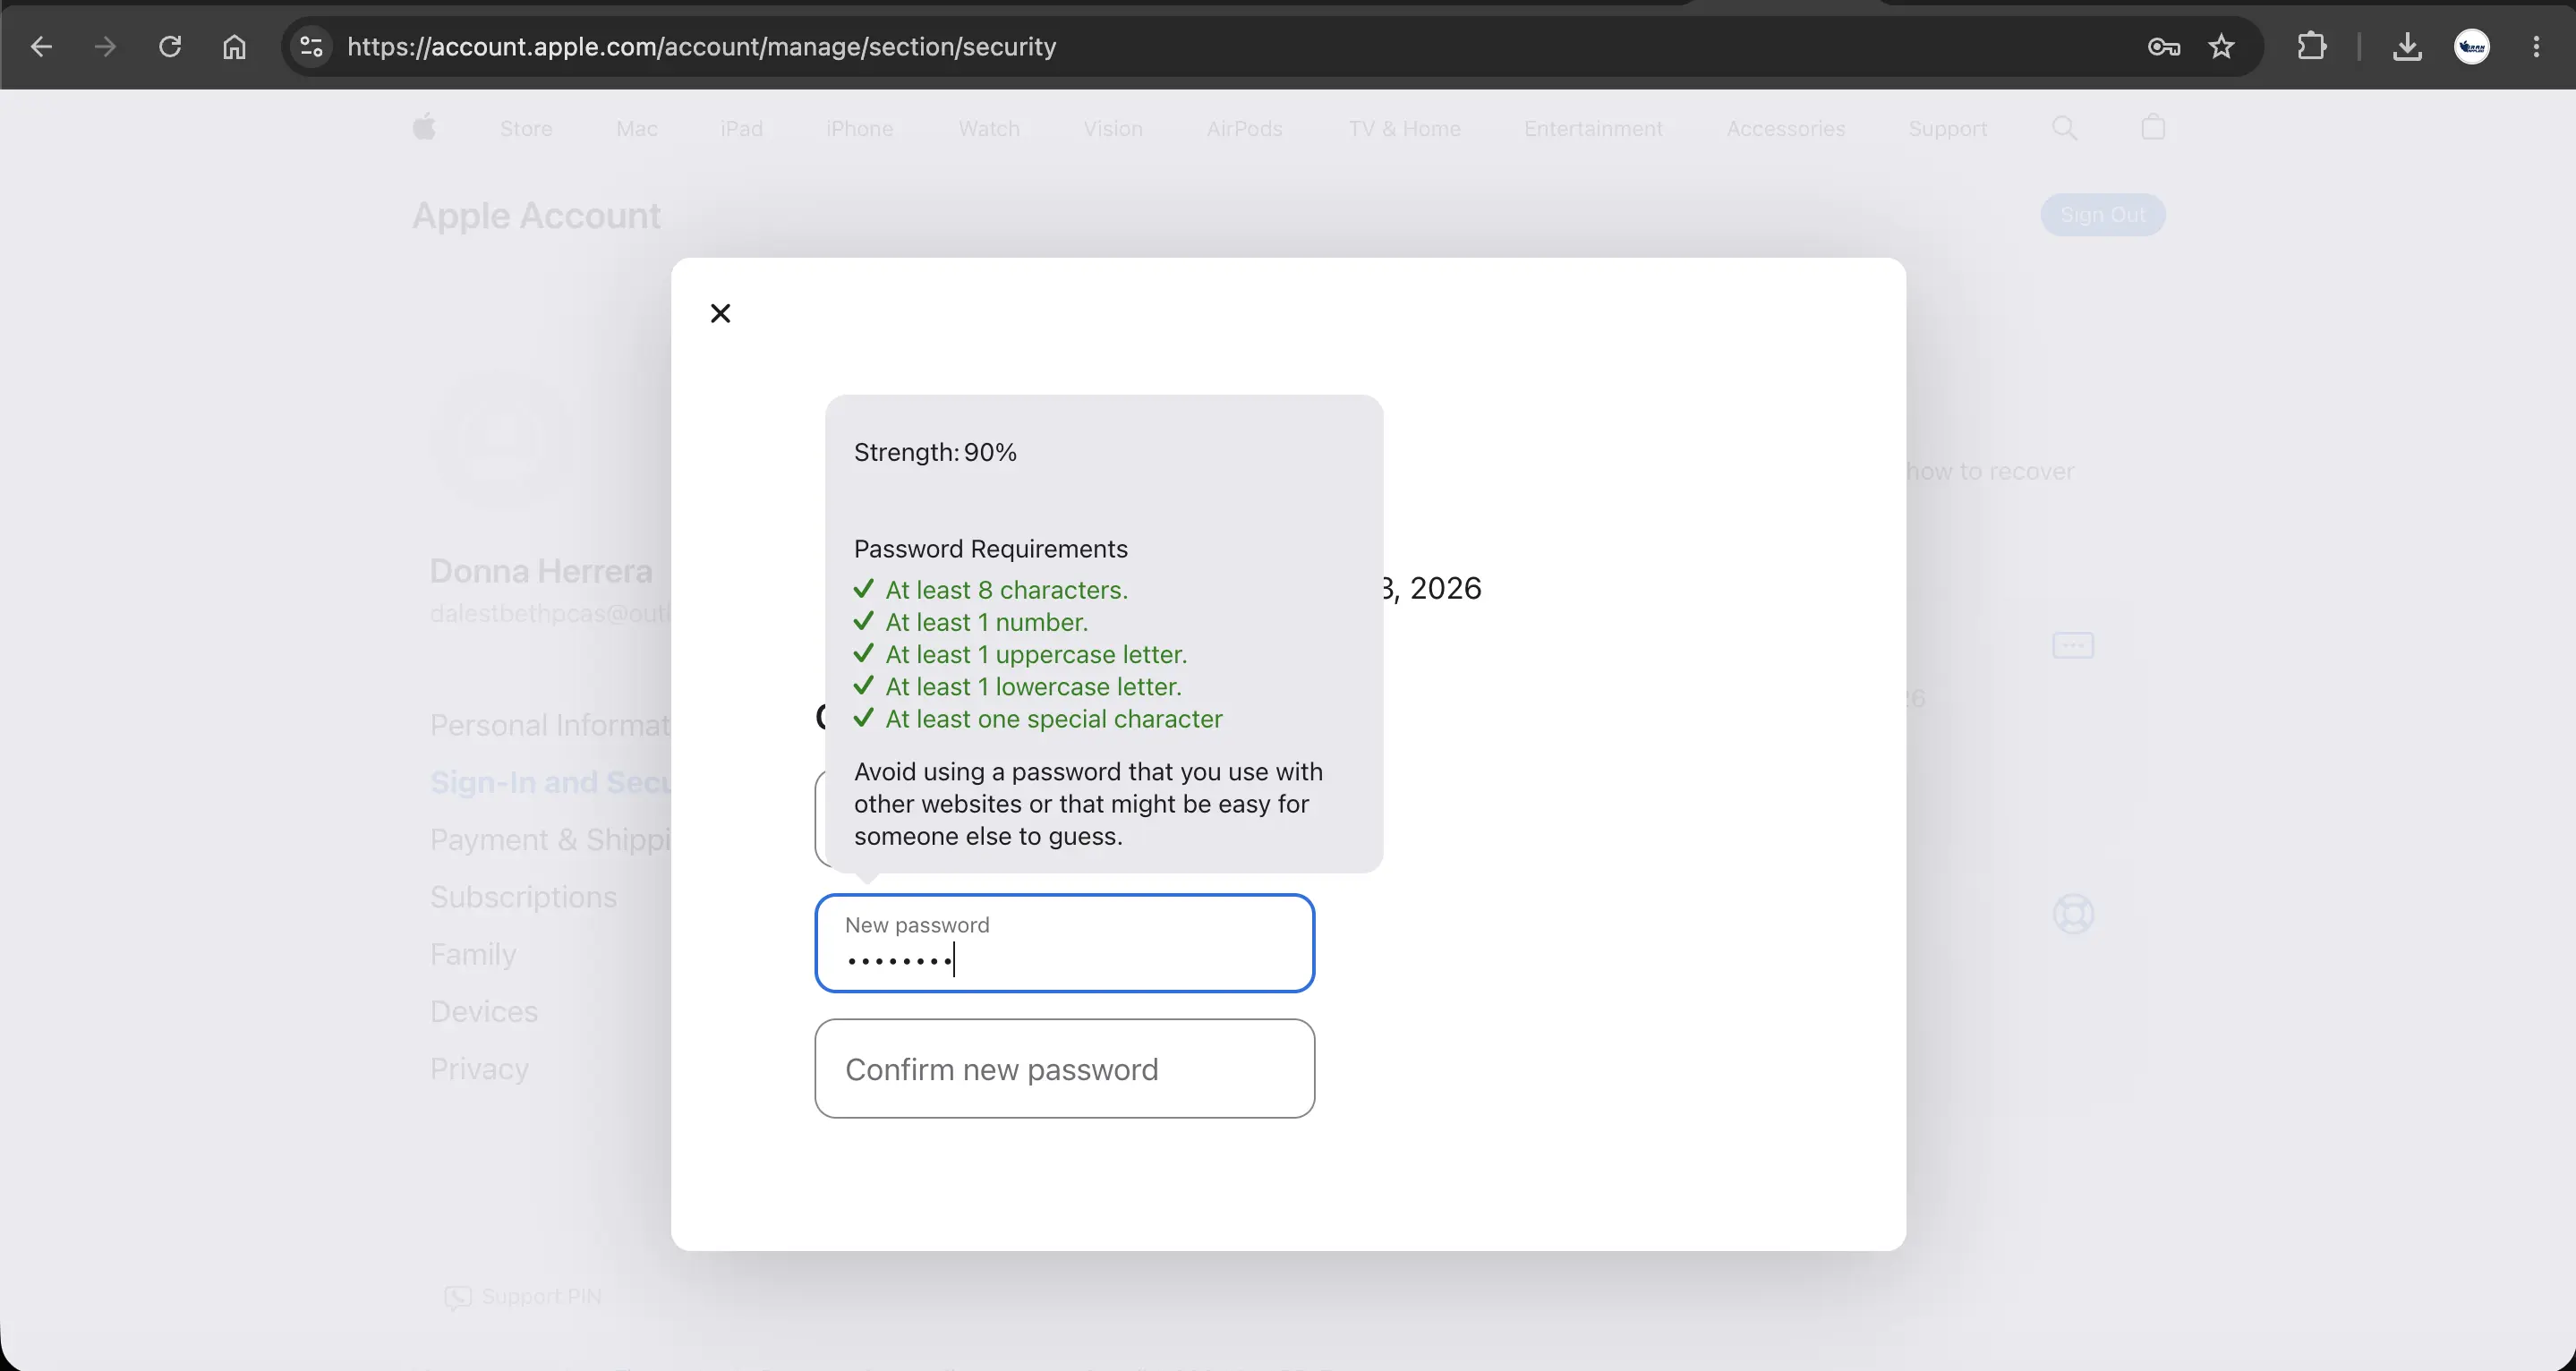Open Store in the Apple nav bar
The height and width of the screenshot is (1371, 2576).
coord(526,128)
